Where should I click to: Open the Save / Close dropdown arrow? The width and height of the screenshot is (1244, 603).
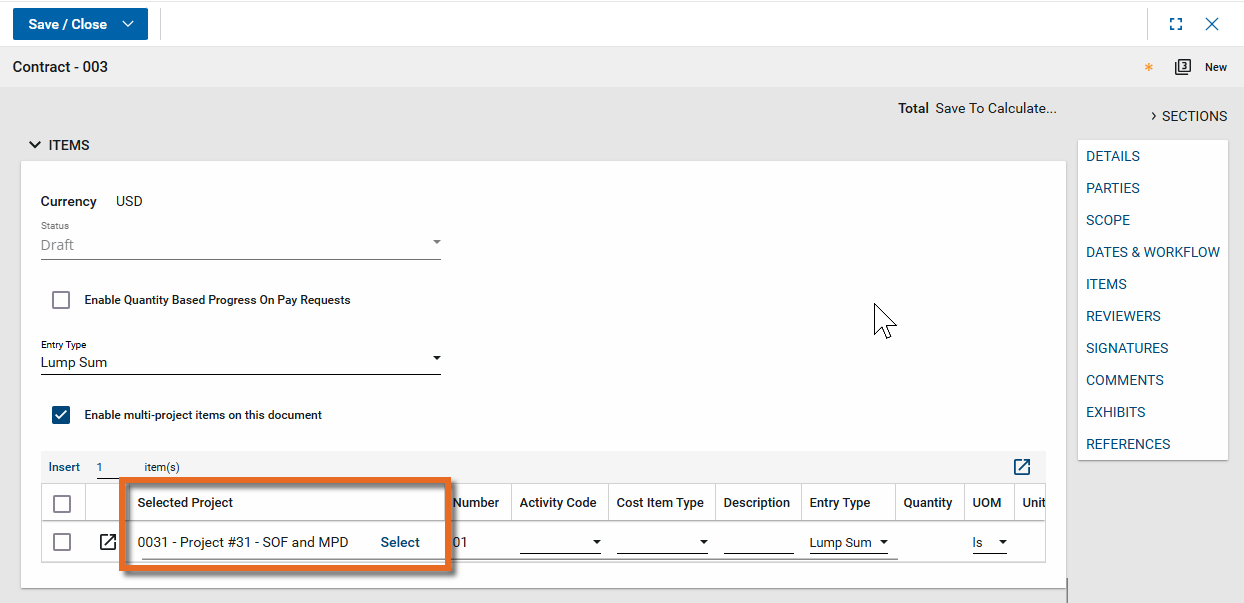click(x=128, y=24)
